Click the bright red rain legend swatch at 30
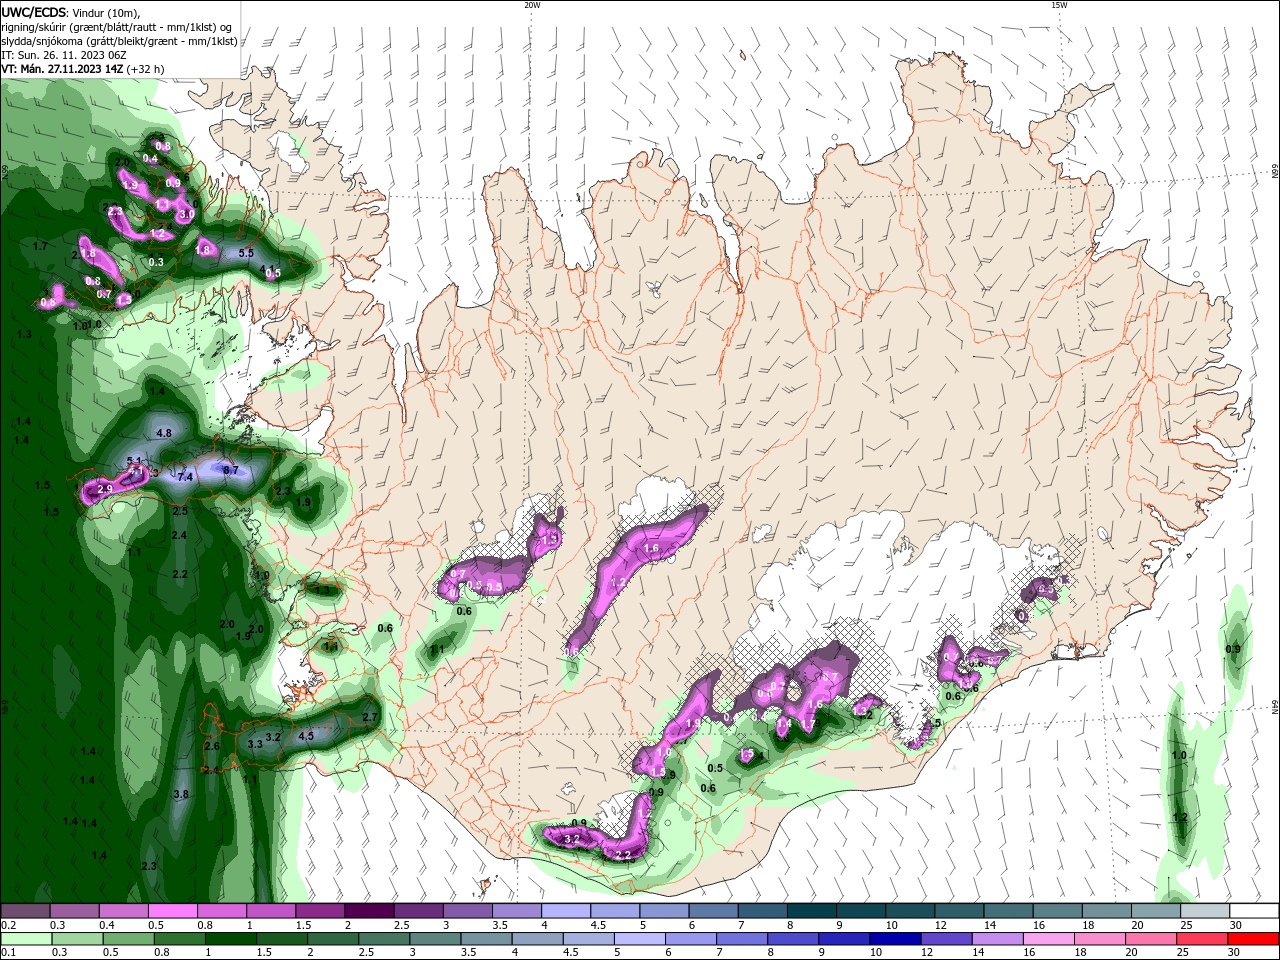 (x=1254, y=939)
